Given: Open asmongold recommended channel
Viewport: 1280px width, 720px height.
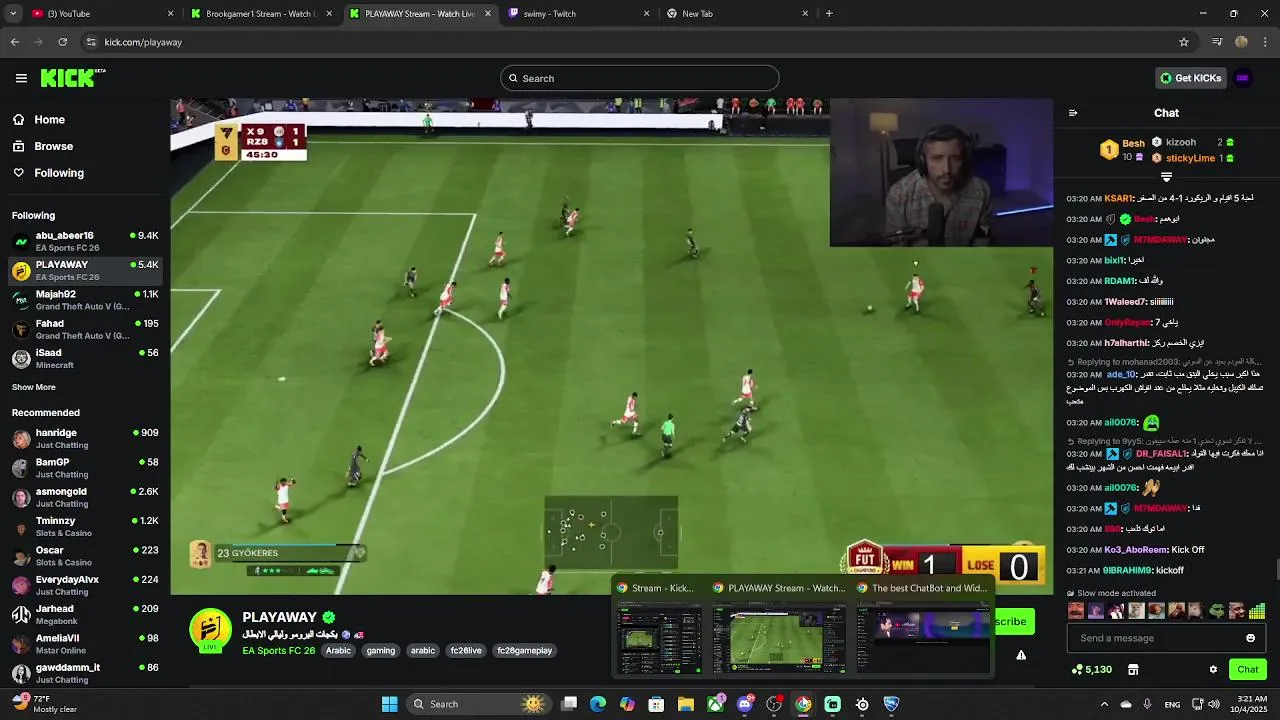Looking at the screenshot, I should click(x=85, y=497).
